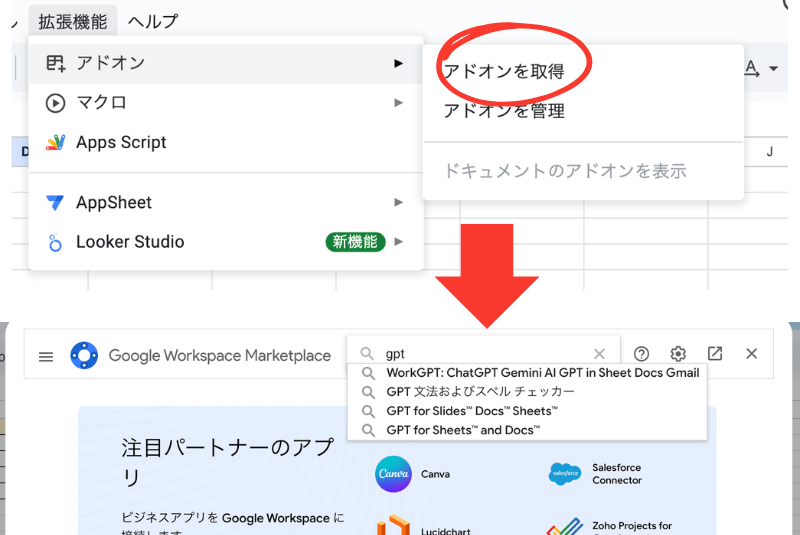Open Zoho Projects for app label
The image size is (800, 535).
click(x=632, y=526)
